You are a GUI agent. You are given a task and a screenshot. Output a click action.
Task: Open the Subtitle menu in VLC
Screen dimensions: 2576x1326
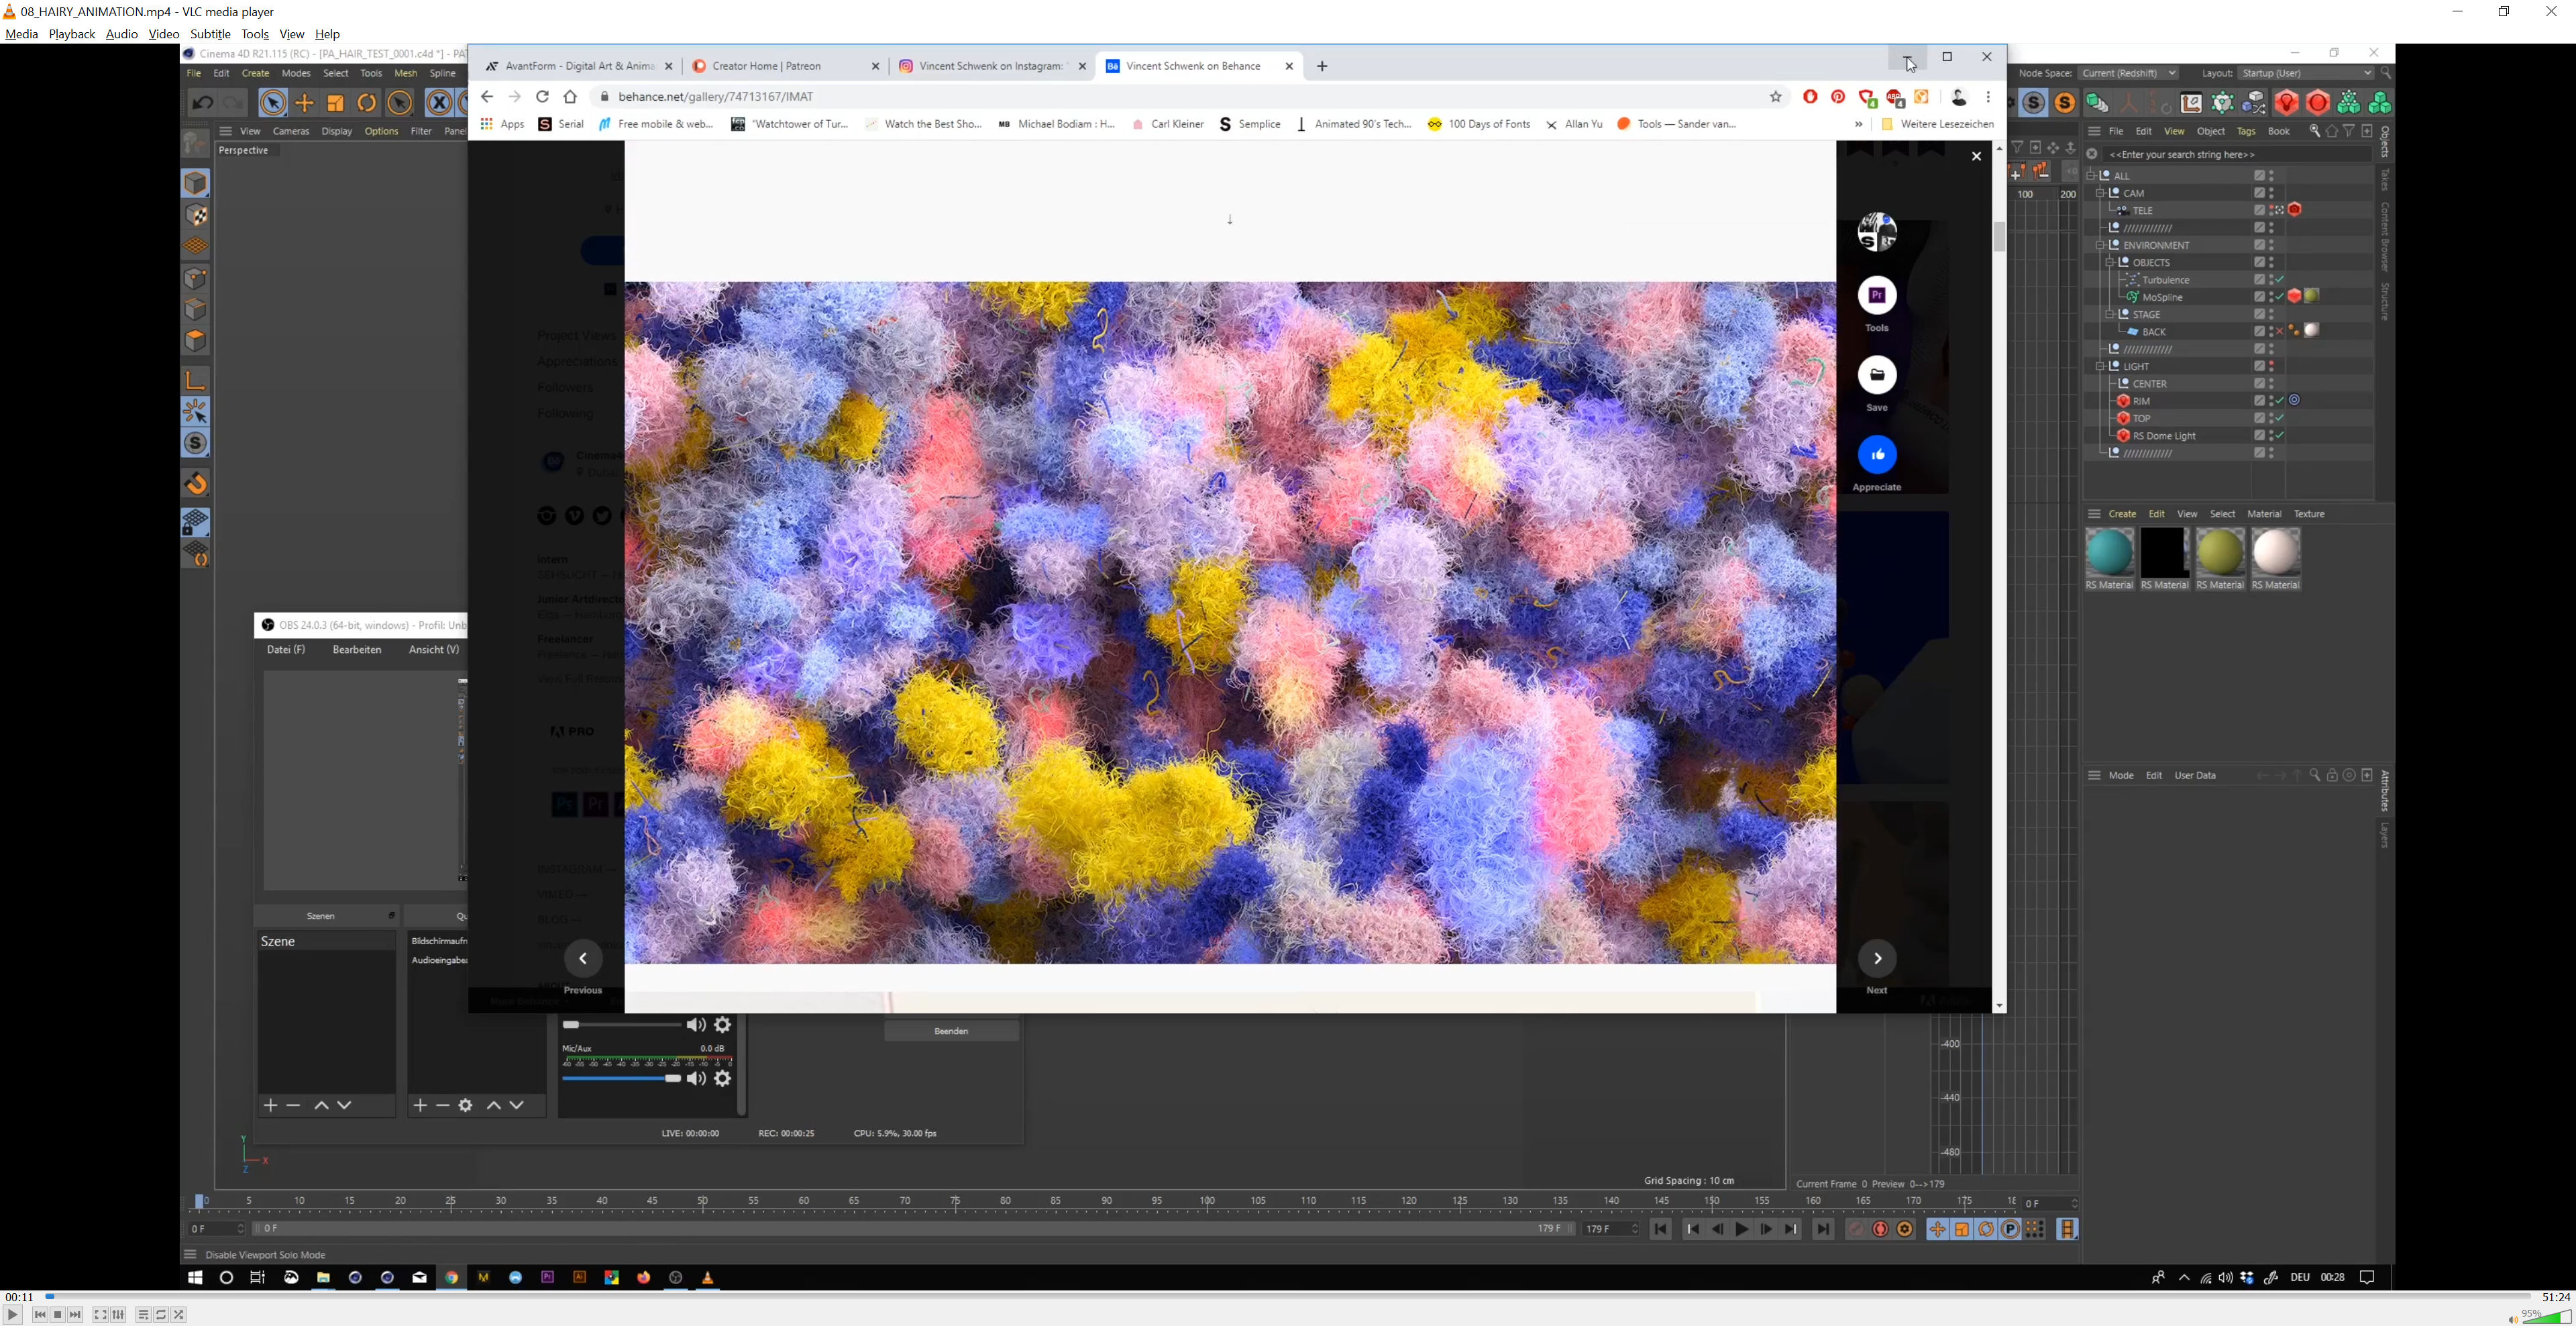point(210,34)
